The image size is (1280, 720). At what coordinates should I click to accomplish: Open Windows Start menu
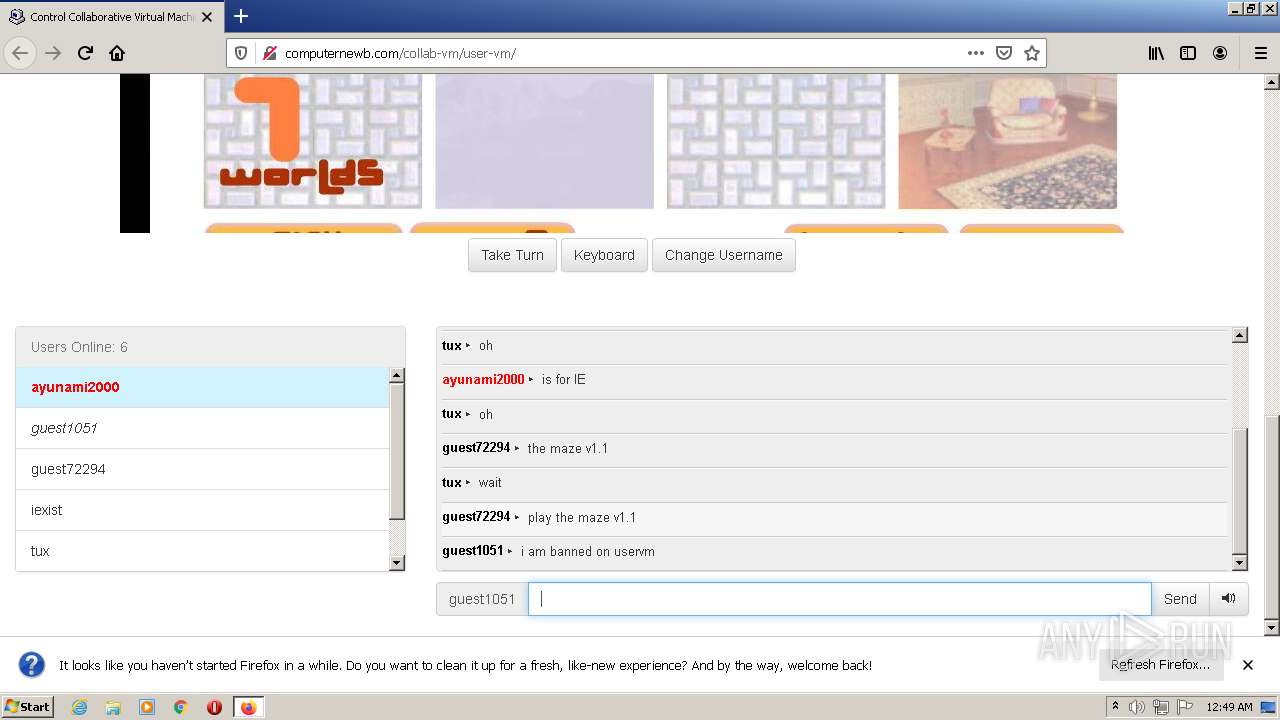28,707
